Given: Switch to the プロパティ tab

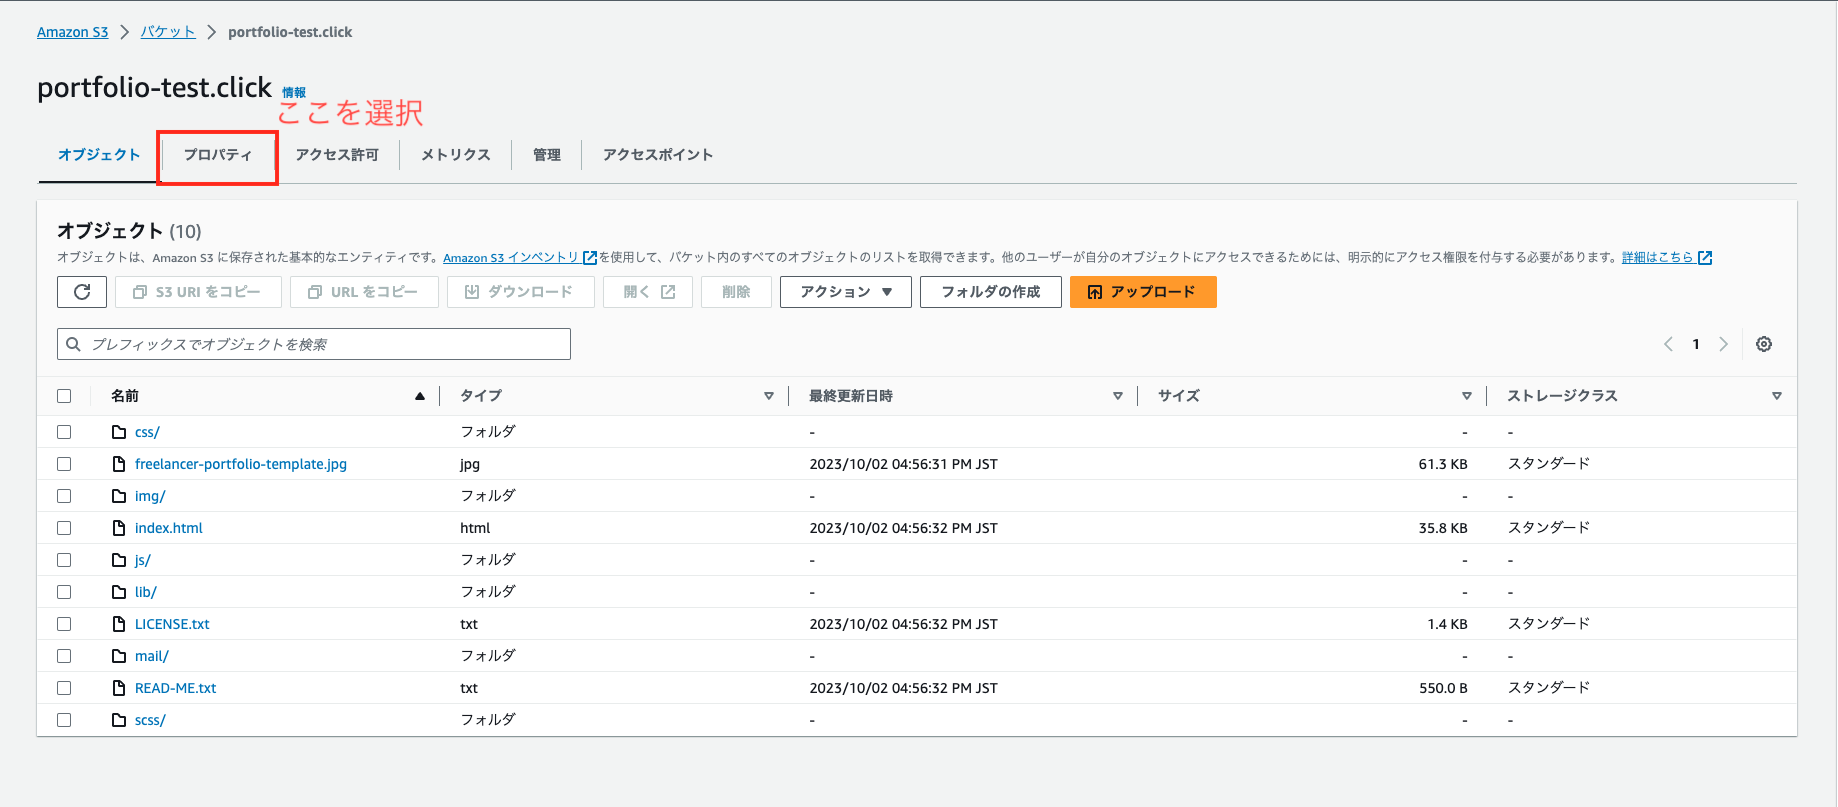Looking at the screenshot, I should [x=218, y=155].
